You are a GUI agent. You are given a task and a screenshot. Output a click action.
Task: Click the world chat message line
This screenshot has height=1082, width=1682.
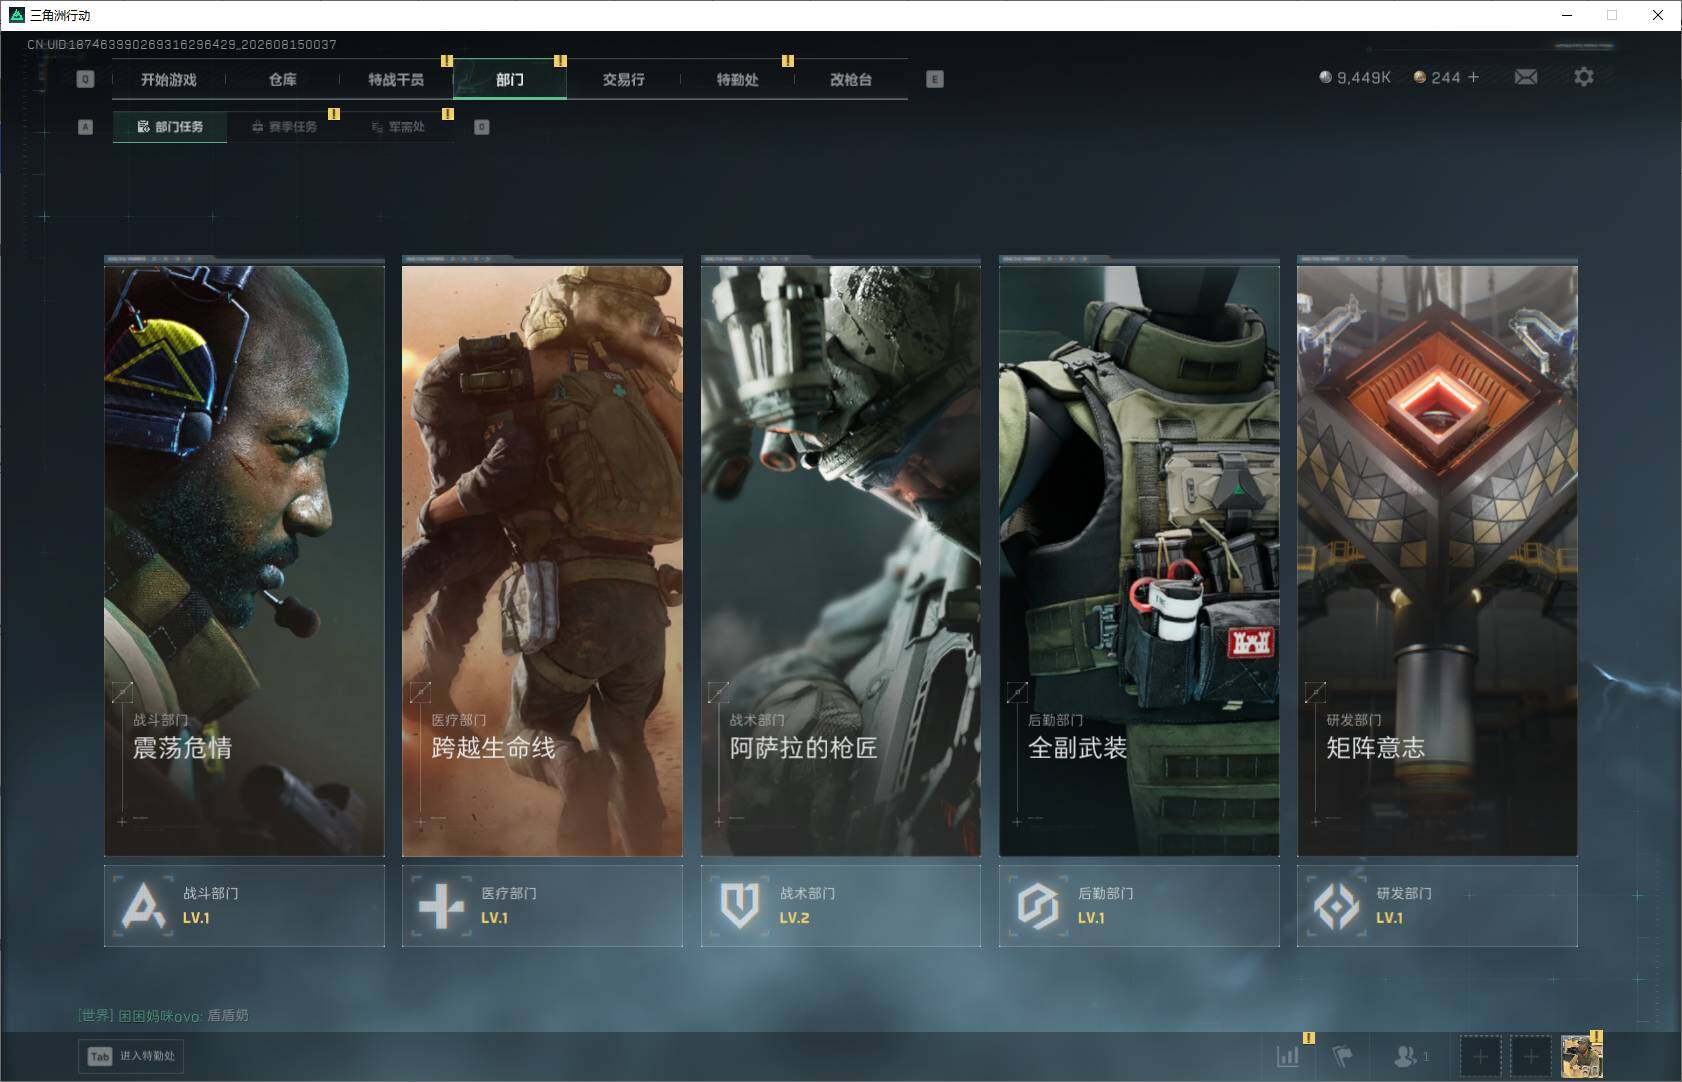pos(163,1015)
